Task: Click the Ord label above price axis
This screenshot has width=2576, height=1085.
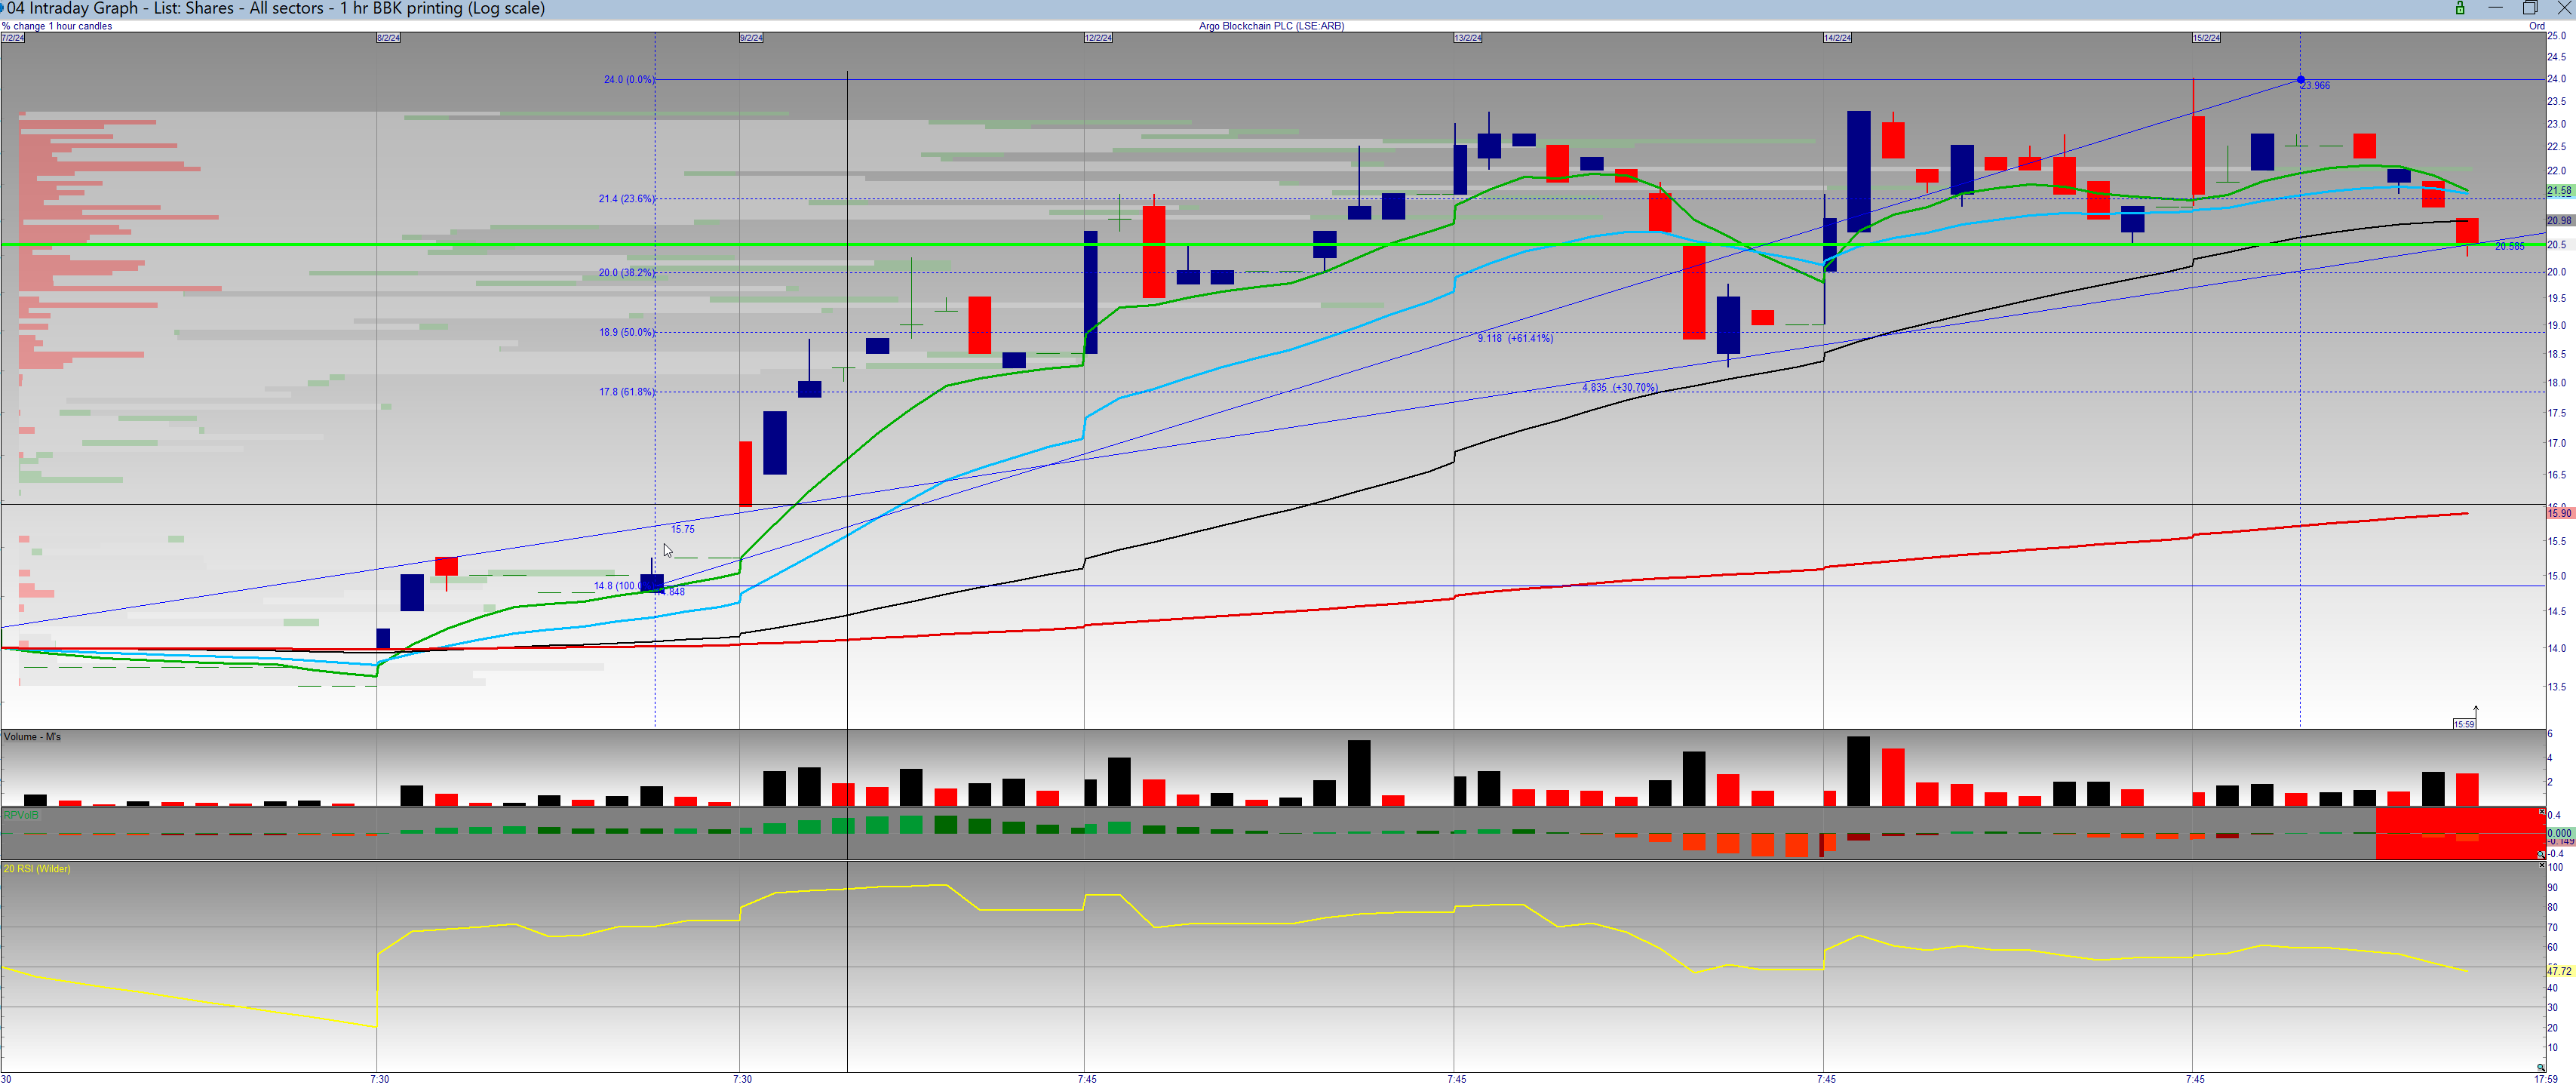Action: 2536,26
